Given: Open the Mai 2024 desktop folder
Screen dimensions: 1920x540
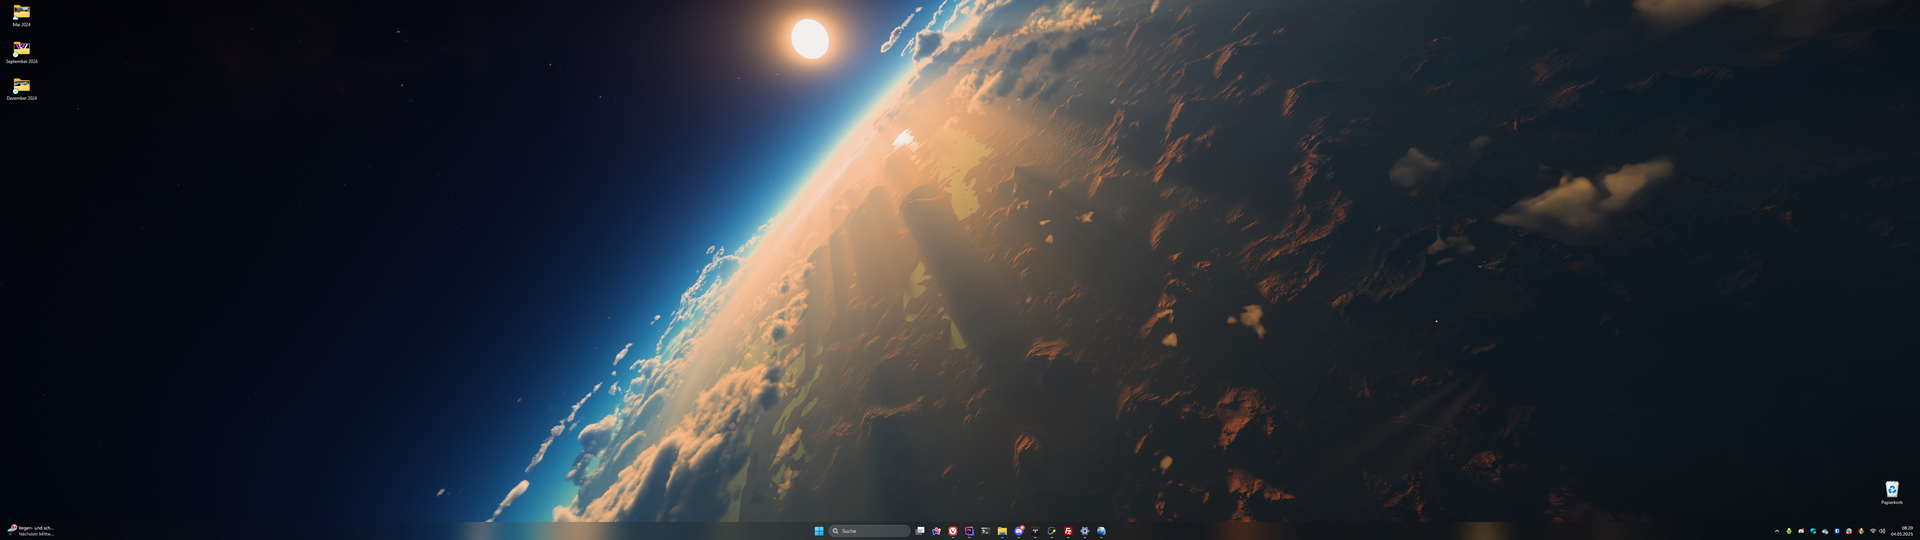Looking at the screenshot, I should point(21,13).
